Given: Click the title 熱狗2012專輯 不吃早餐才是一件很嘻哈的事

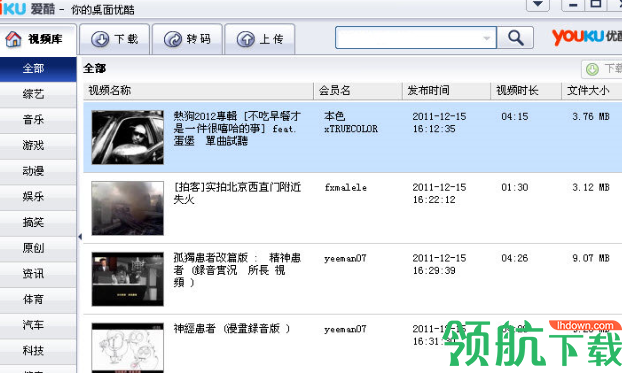Looking at the screenshot, I should click(x=237, y=129).
